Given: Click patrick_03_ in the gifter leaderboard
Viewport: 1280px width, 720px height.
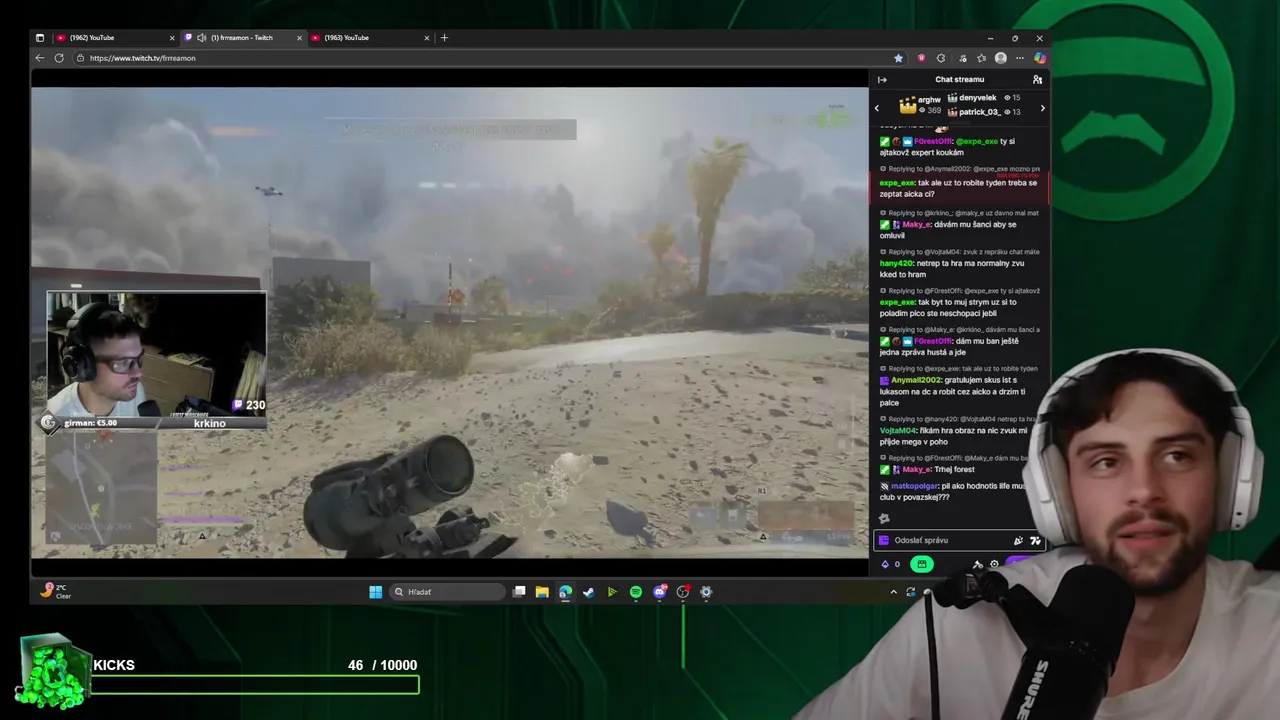Looking at the screenshot, I should (978, 112).
